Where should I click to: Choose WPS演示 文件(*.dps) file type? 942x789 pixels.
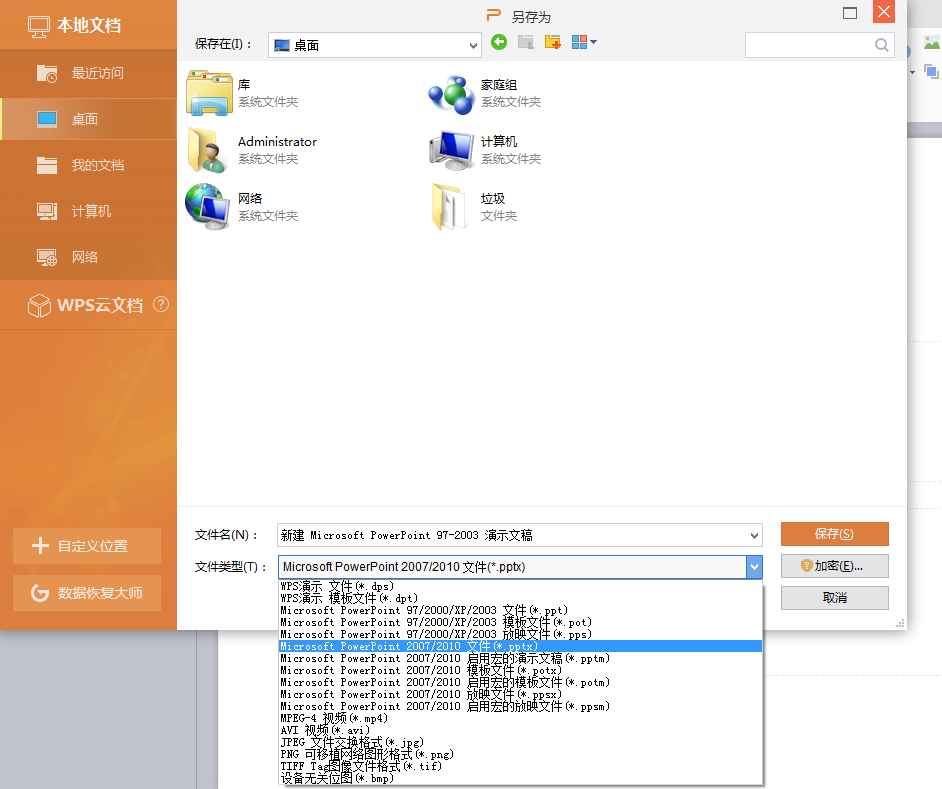point(521,586)
